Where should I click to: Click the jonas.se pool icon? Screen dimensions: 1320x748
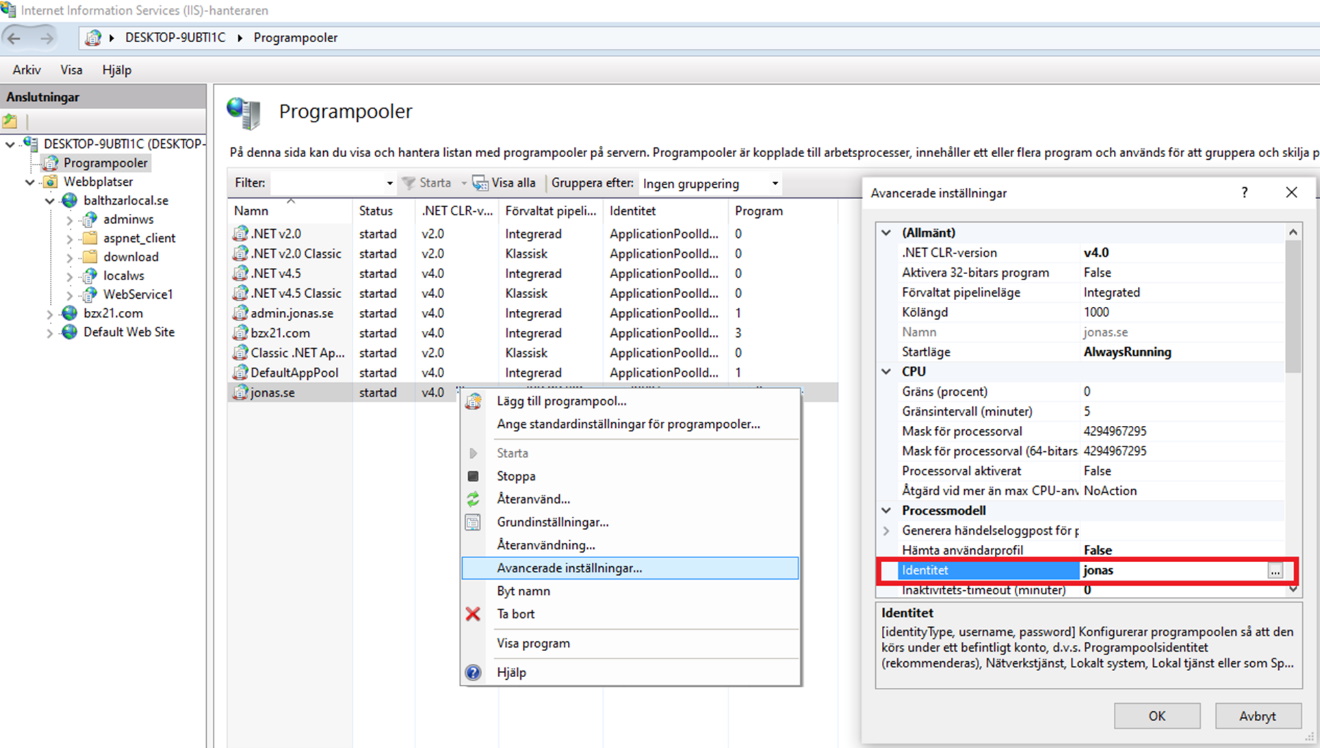[x=240, y=393]
